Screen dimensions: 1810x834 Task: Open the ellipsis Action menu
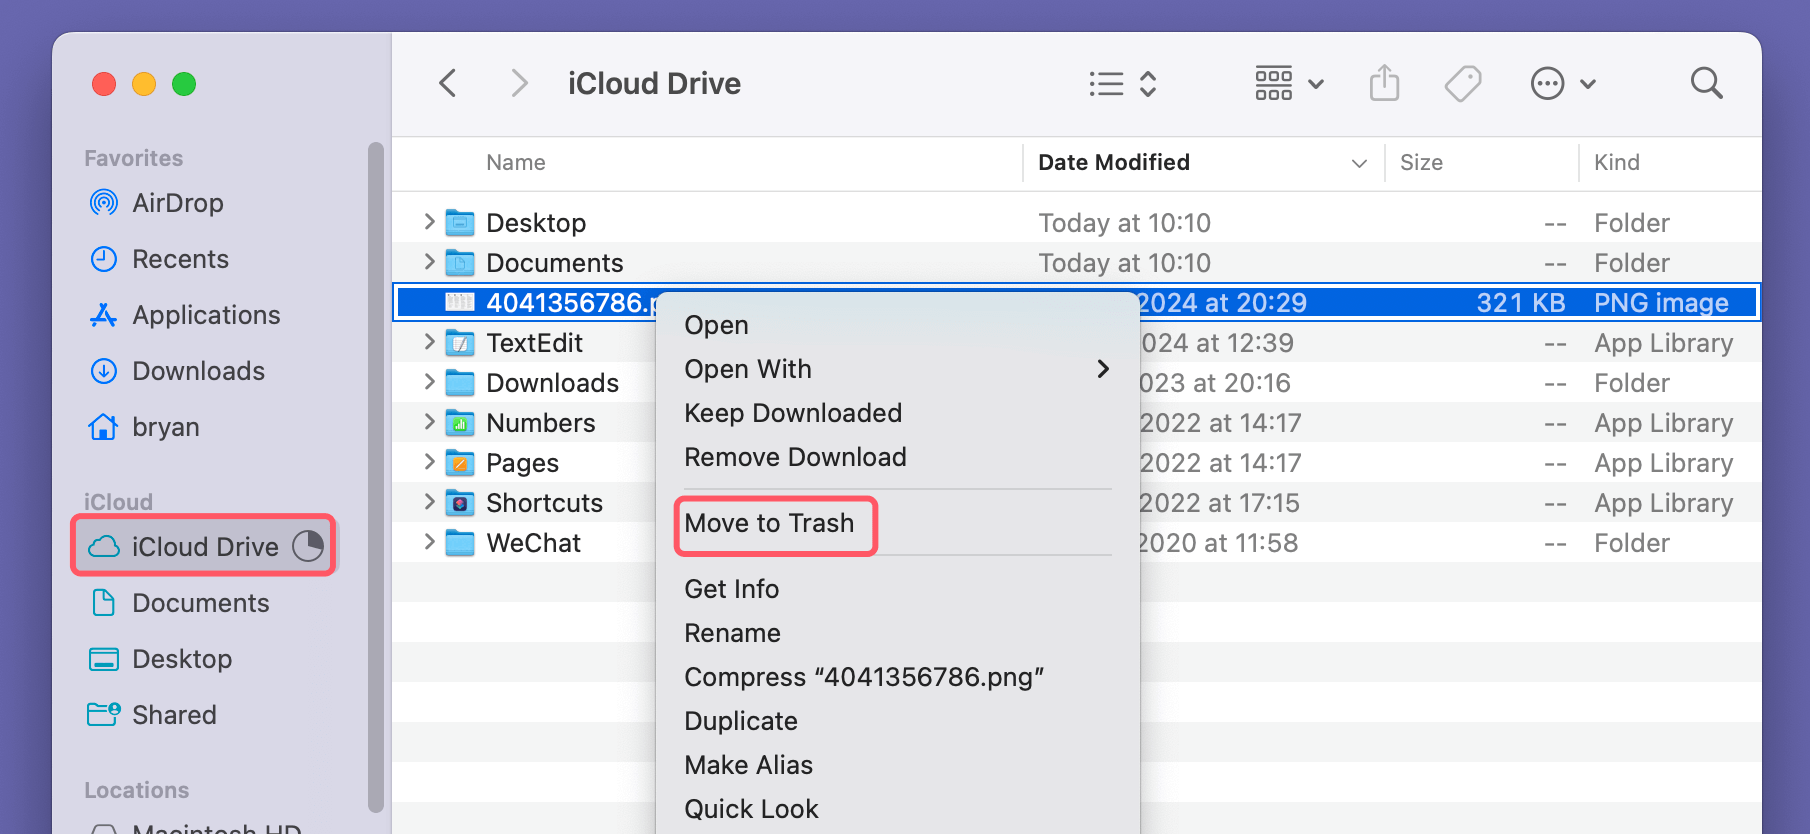pos(1563,84)
